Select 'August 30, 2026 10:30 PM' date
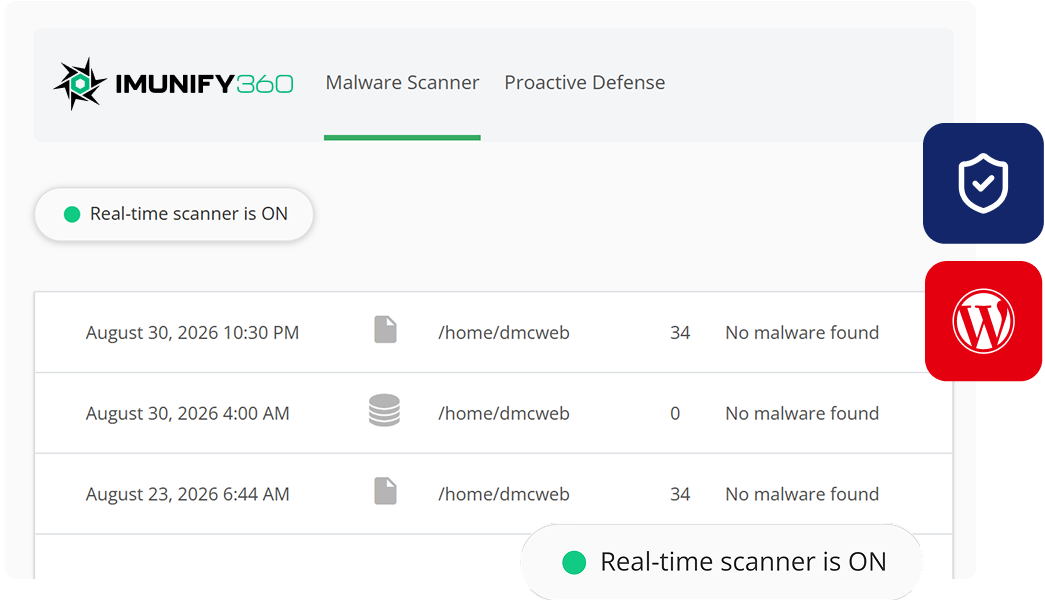The width and height of the screenshot is (1045, 600). [192, 333]
